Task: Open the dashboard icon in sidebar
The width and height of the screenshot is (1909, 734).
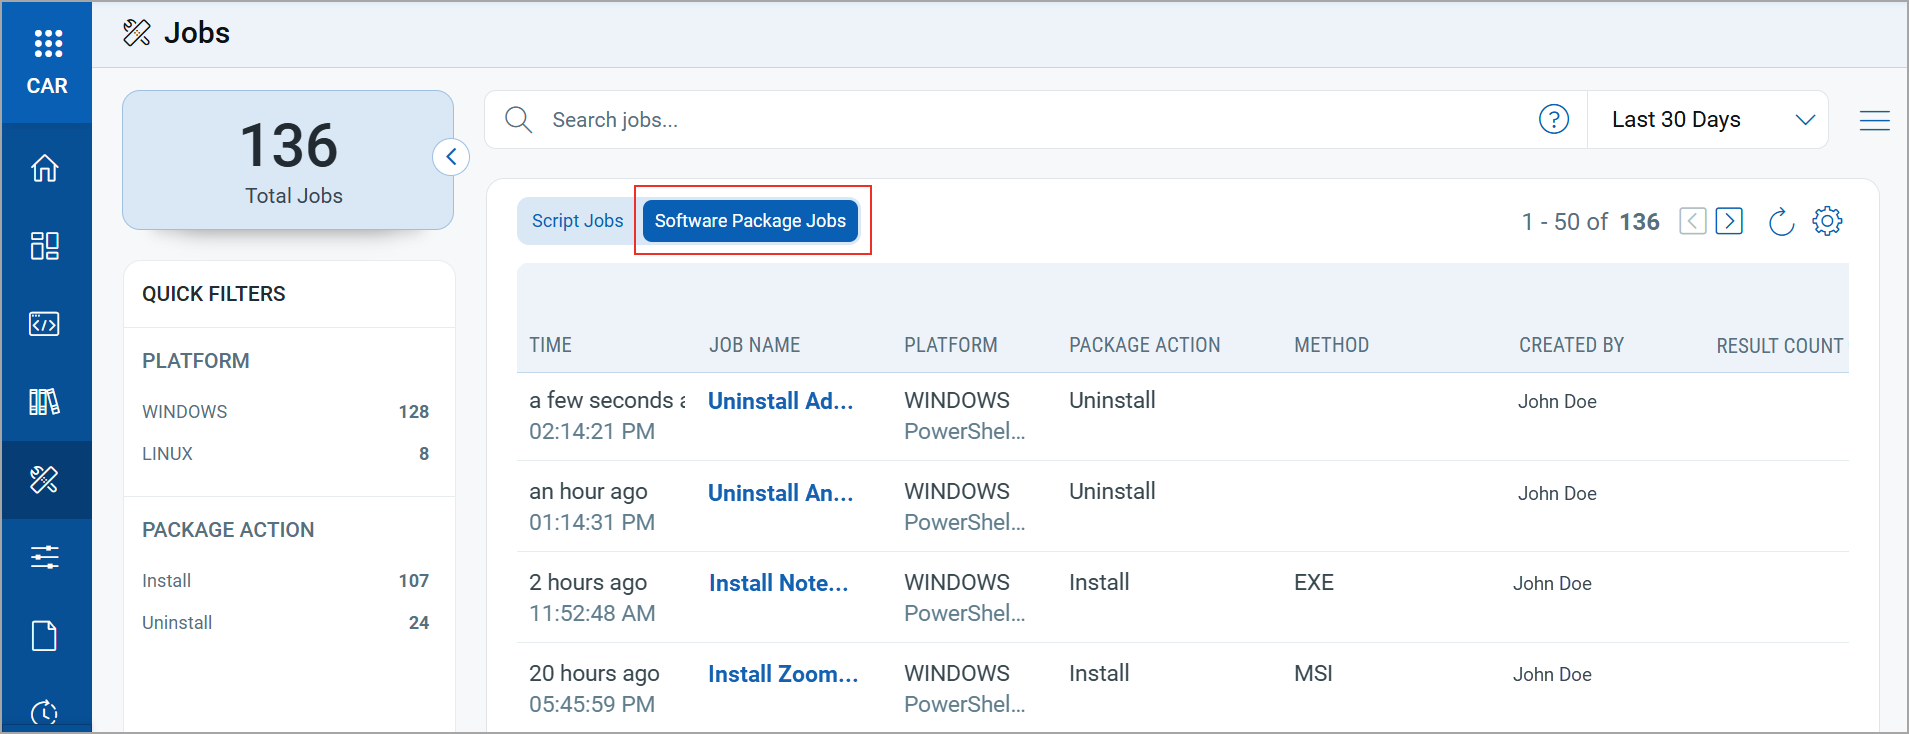Action: tap(45, 246)
